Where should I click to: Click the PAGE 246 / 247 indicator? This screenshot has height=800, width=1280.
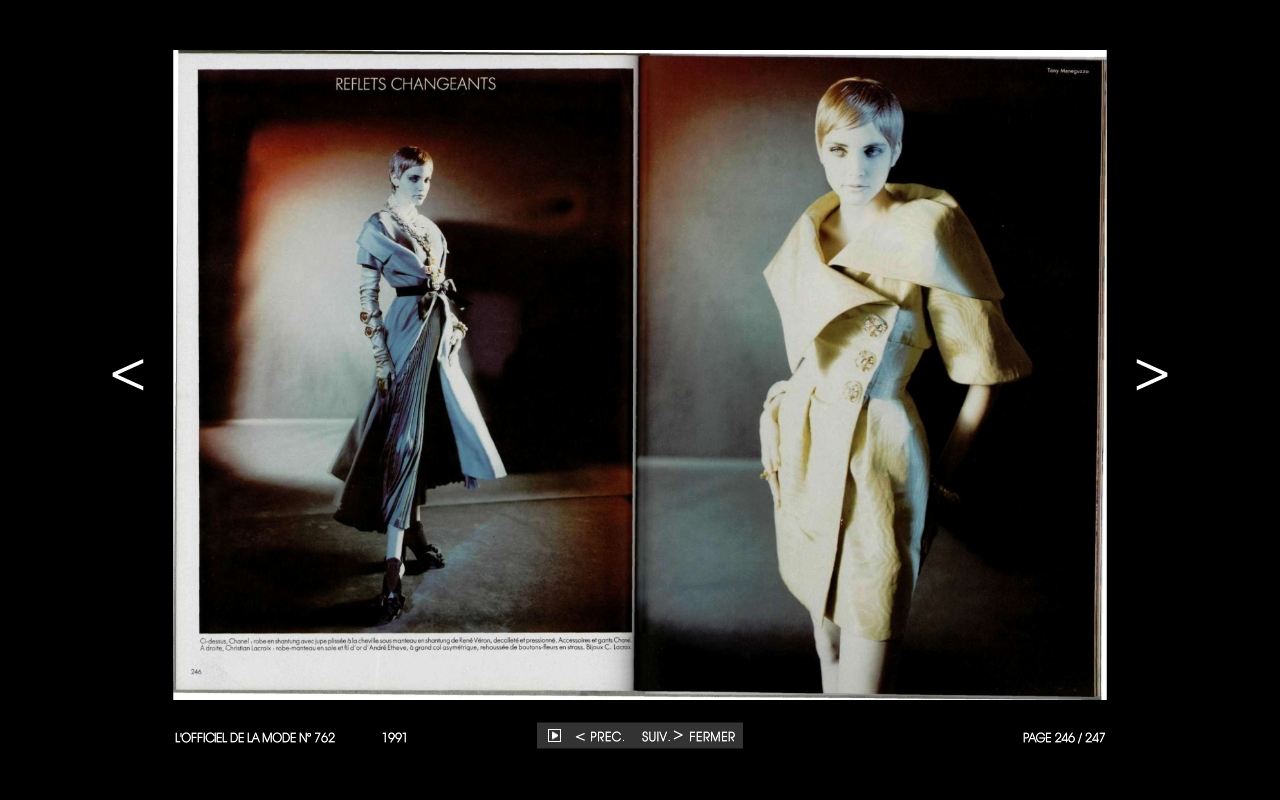point(1063,738)
